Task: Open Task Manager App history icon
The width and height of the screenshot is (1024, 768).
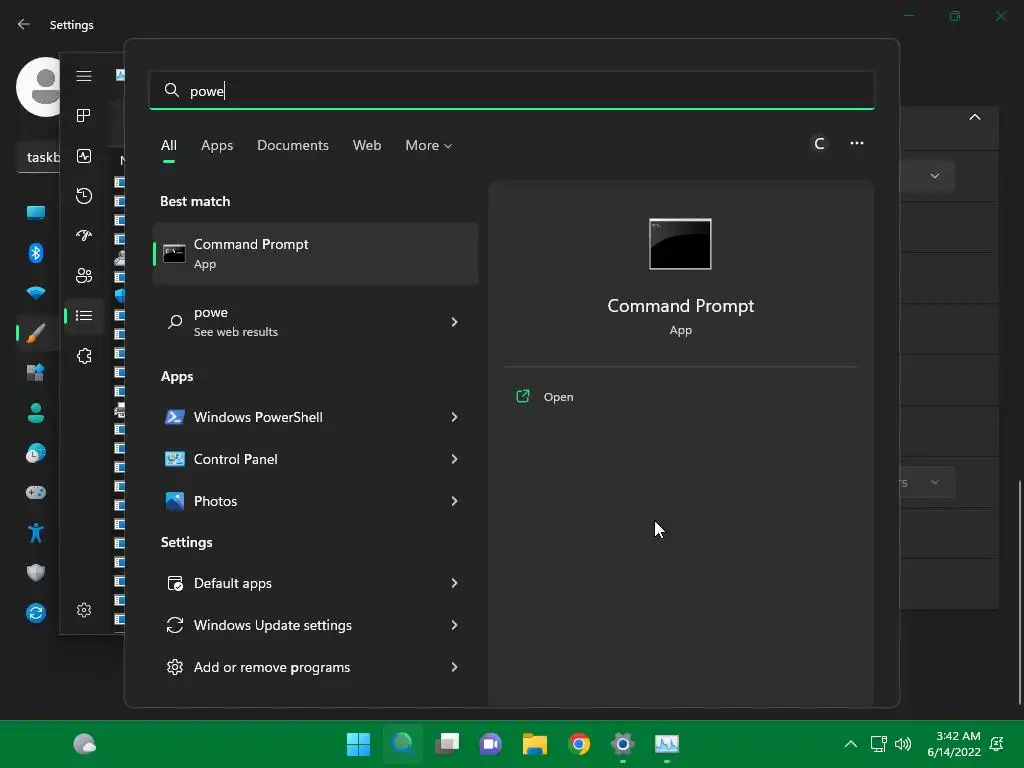Action: tap(84, 196)
